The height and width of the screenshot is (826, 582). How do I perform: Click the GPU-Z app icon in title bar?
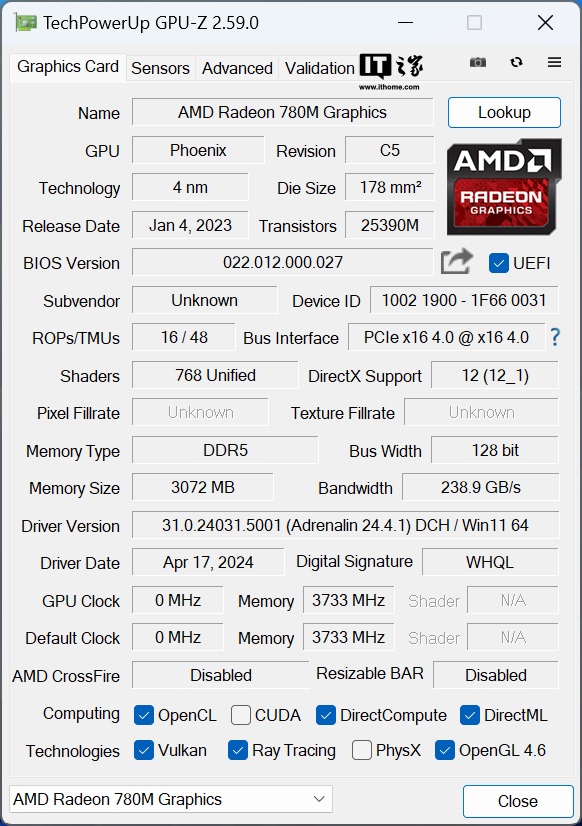pos(26,23)
